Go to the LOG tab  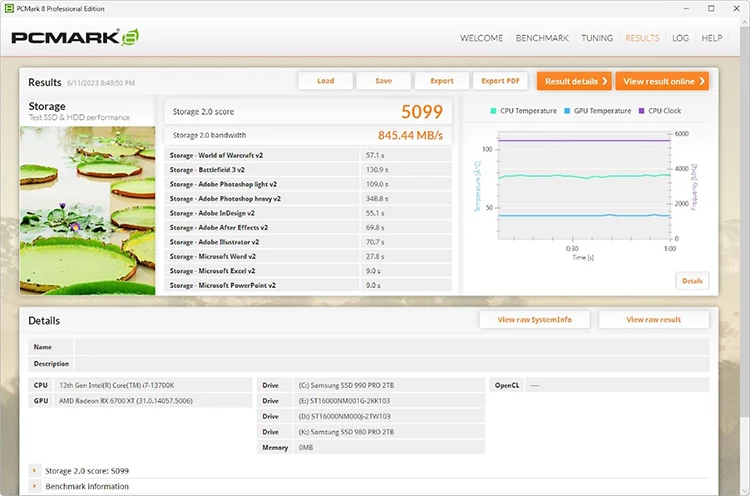(680, 38)
